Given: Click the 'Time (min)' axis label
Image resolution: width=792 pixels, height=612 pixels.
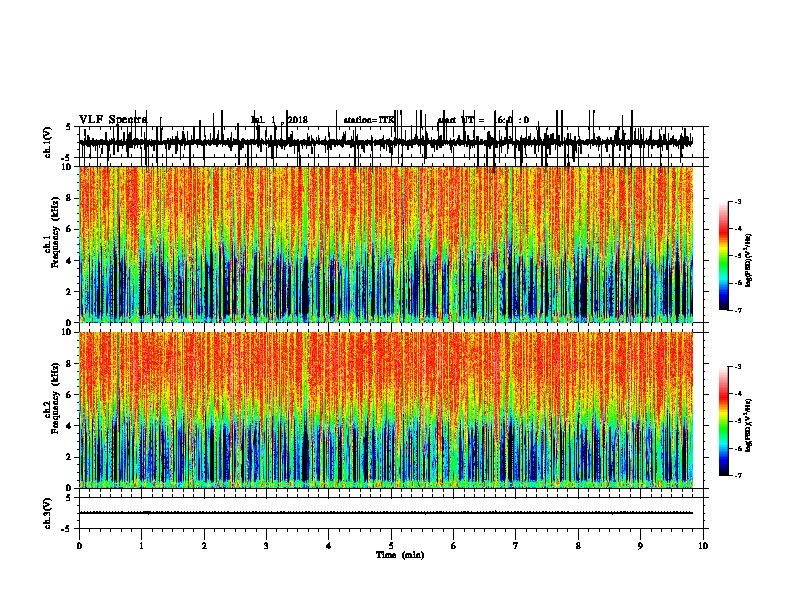Looking at the screenshot, I should pos(400,555).
